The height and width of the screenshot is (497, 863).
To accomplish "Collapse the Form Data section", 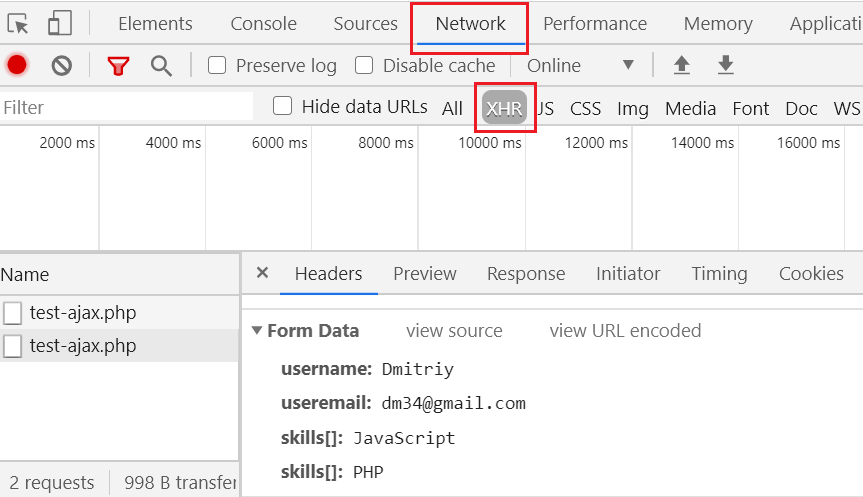I will (x=258, y=331).
